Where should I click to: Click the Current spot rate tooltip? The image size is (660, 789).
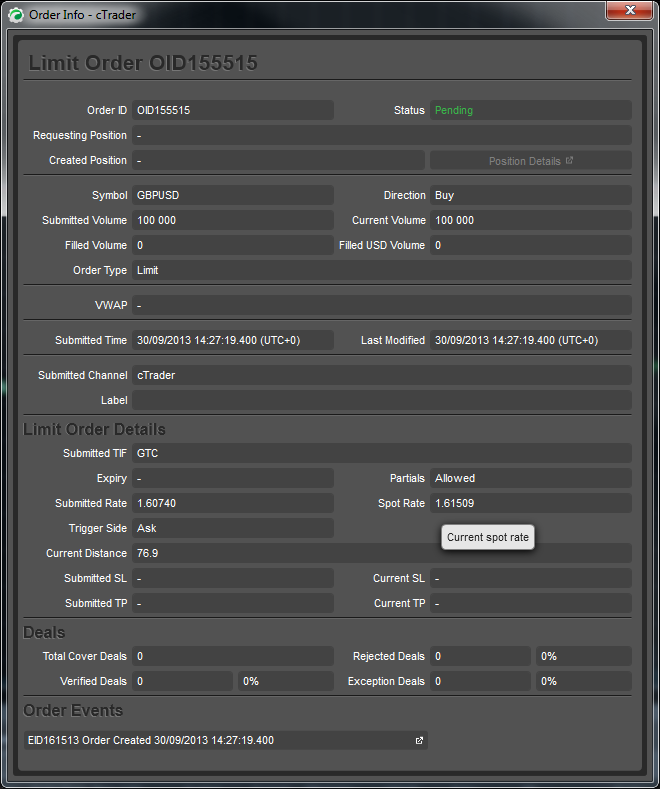[x=488, y=537]
